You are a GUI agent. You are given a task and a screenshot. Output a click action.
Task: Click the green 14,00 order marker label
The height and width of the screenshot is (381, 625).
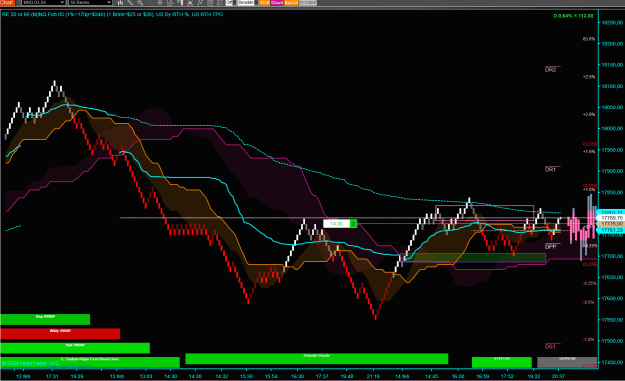tap(340, 224)
